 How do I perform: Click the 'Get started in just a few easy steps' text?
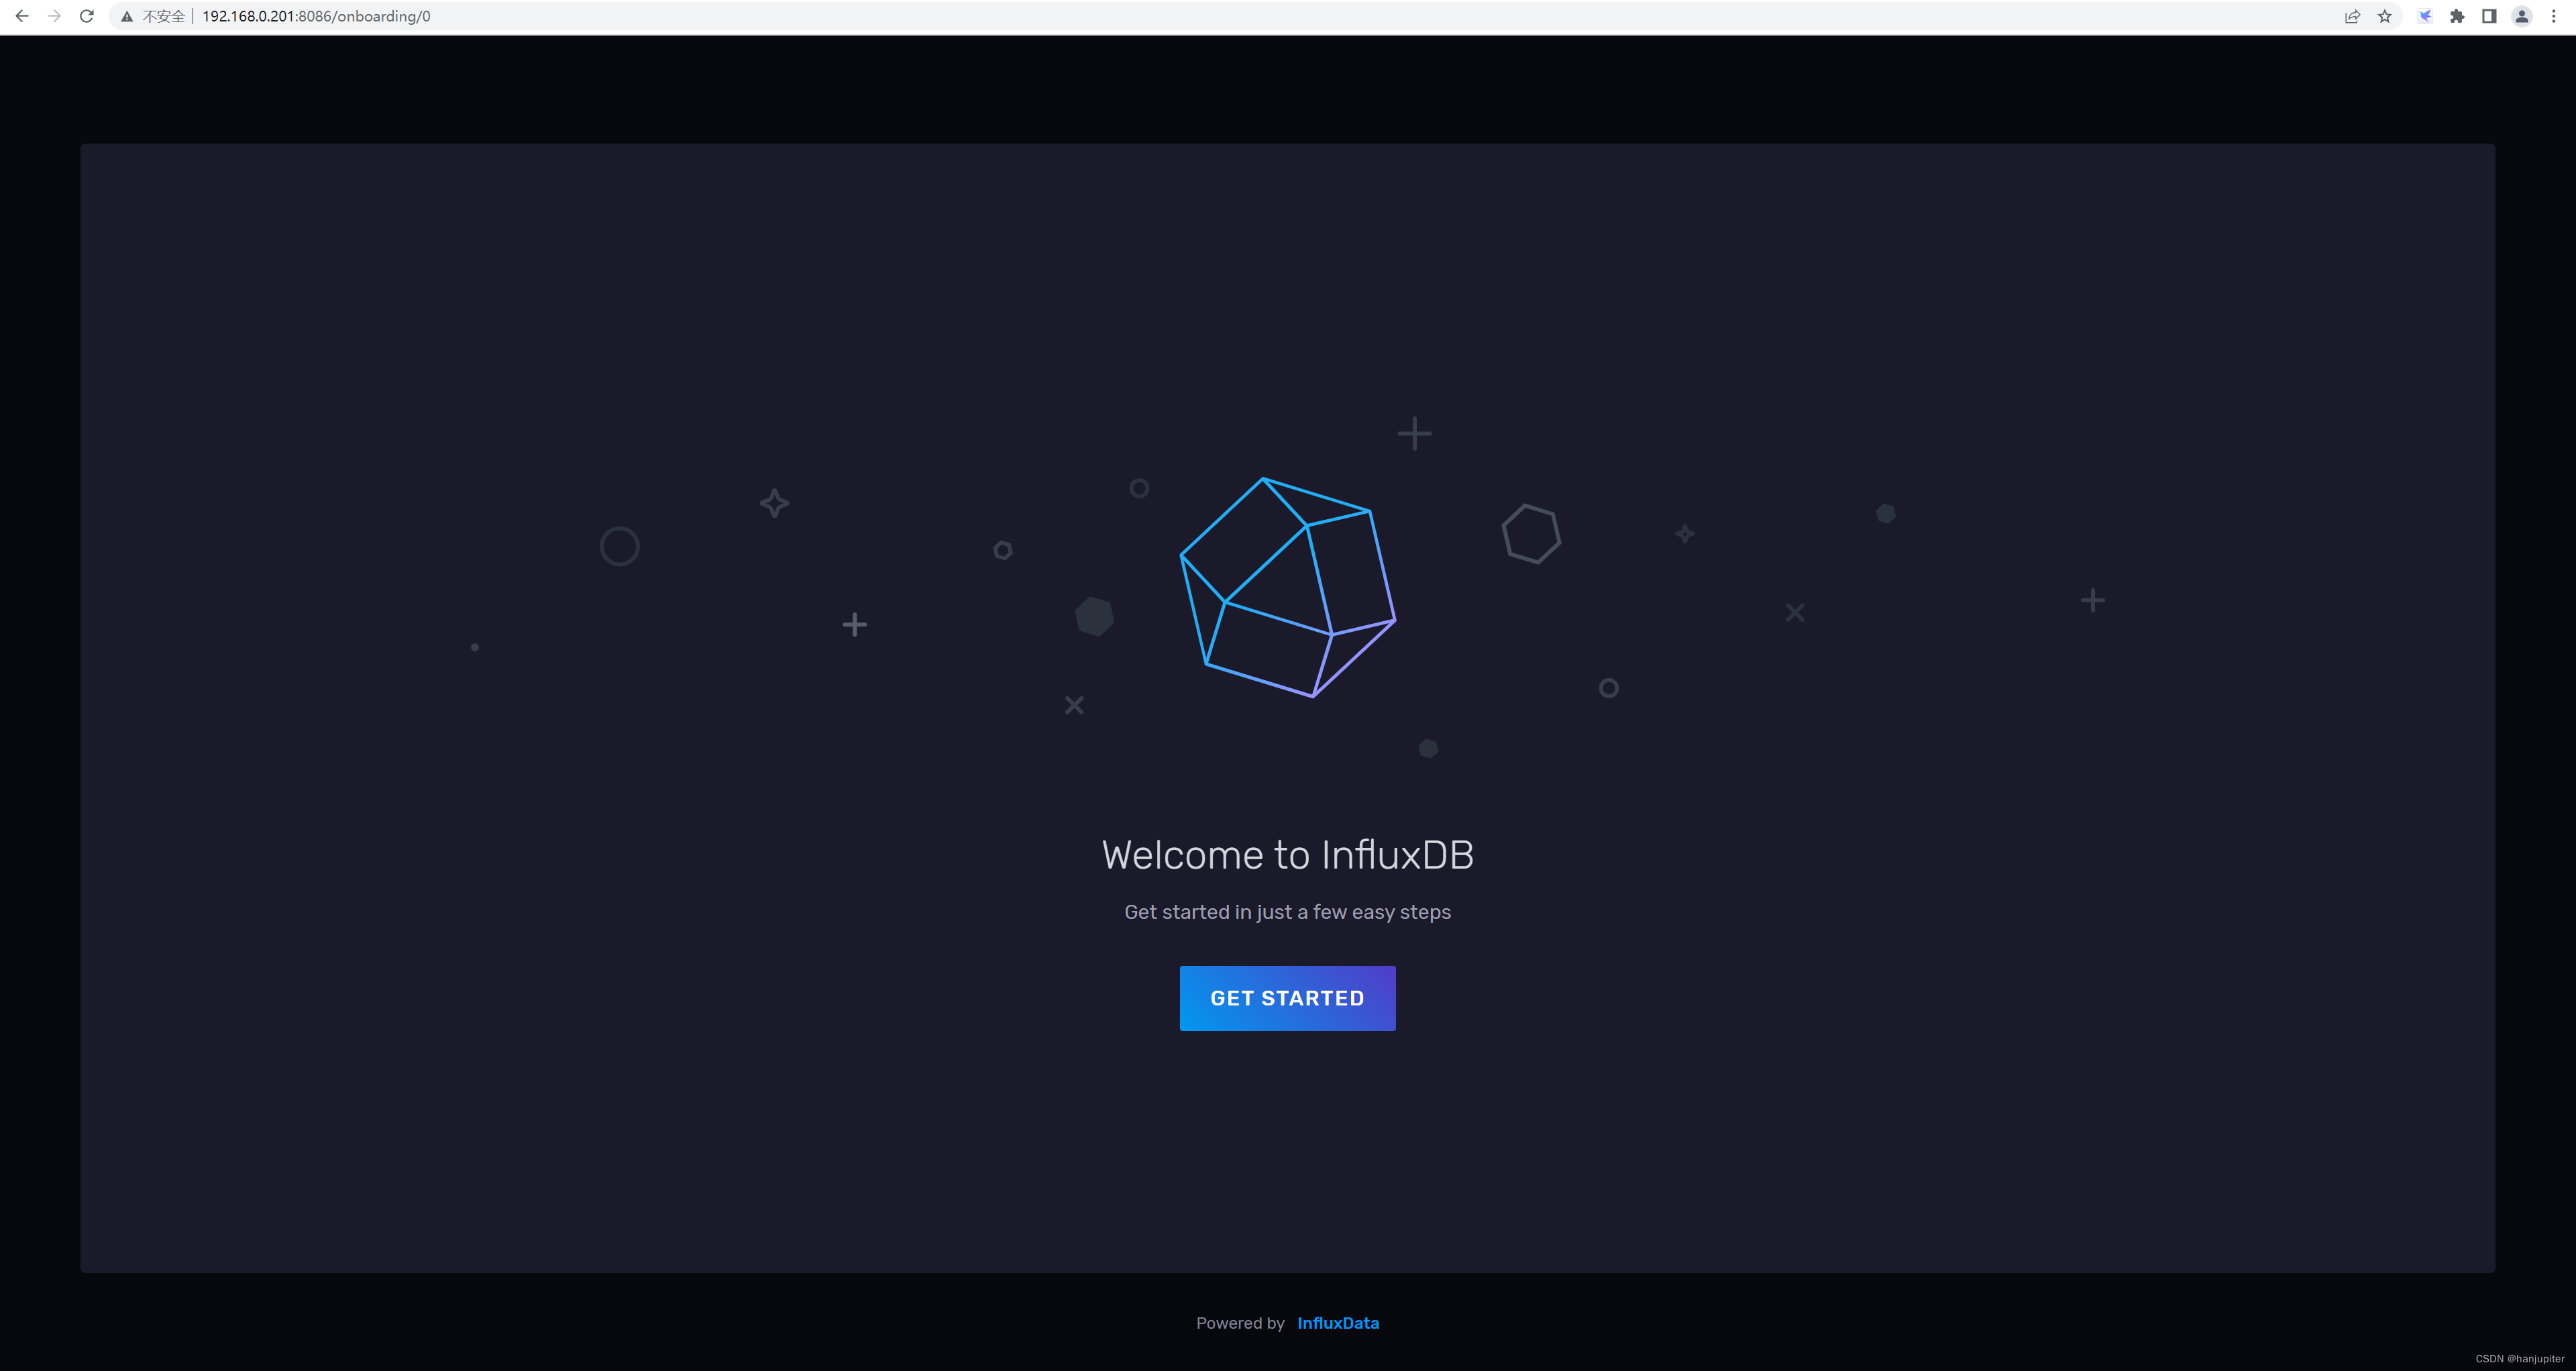pos(1287,912)
